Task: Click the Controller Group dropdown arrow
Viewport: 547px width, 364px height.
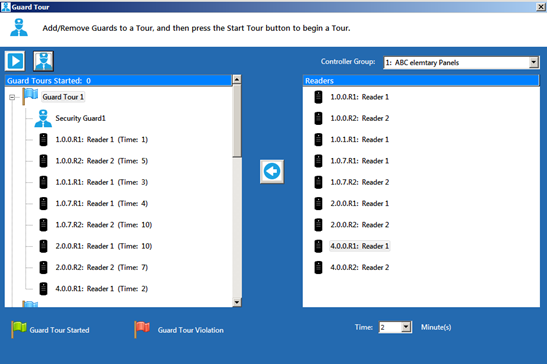Action: (533, 62)
